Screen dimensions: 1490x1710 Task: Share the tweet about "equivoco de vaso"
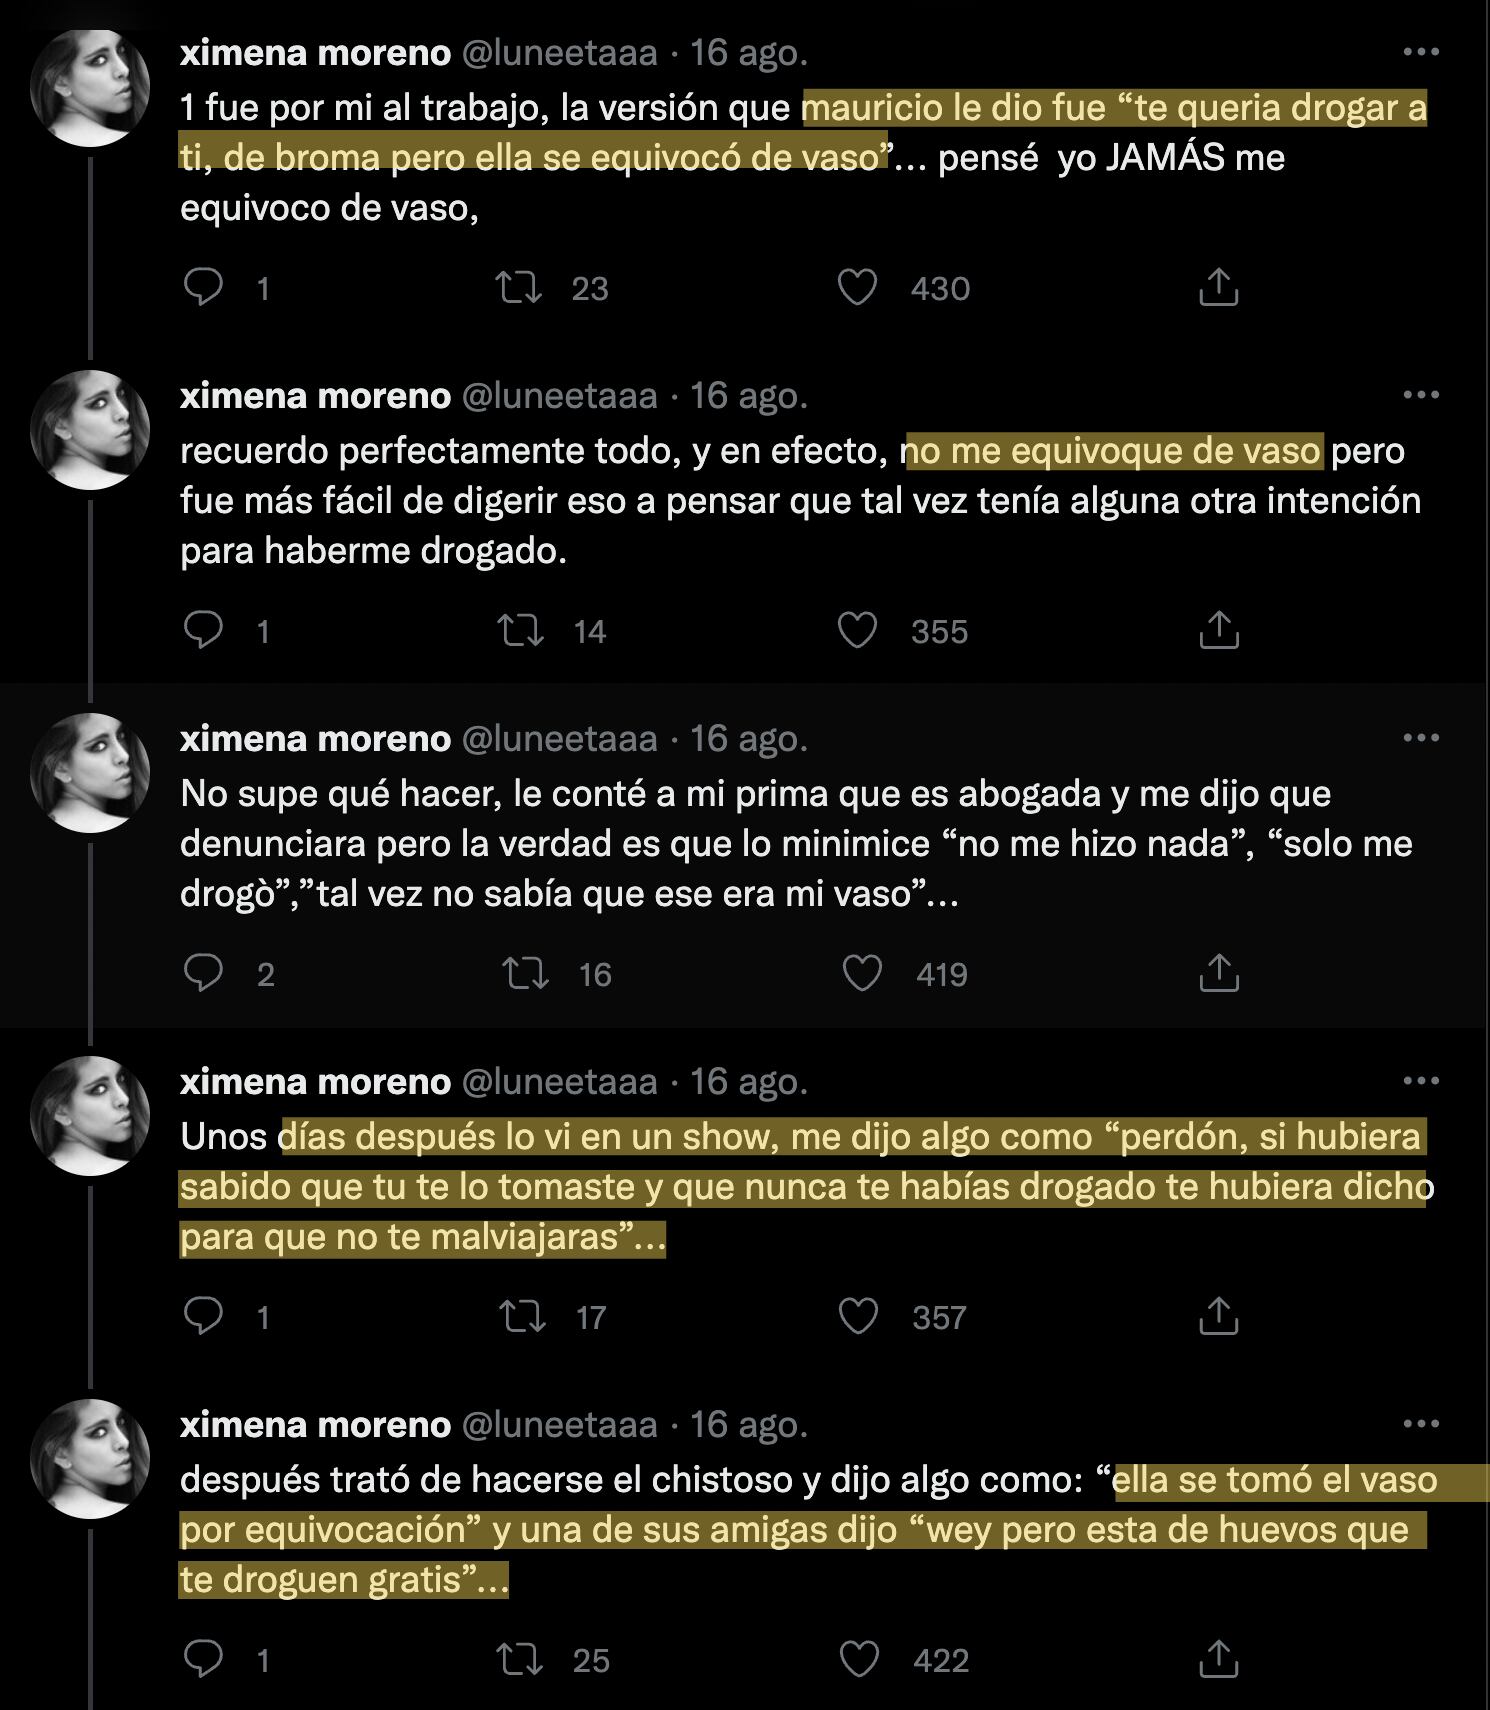pyautogui.click(x=1218, y=288)
